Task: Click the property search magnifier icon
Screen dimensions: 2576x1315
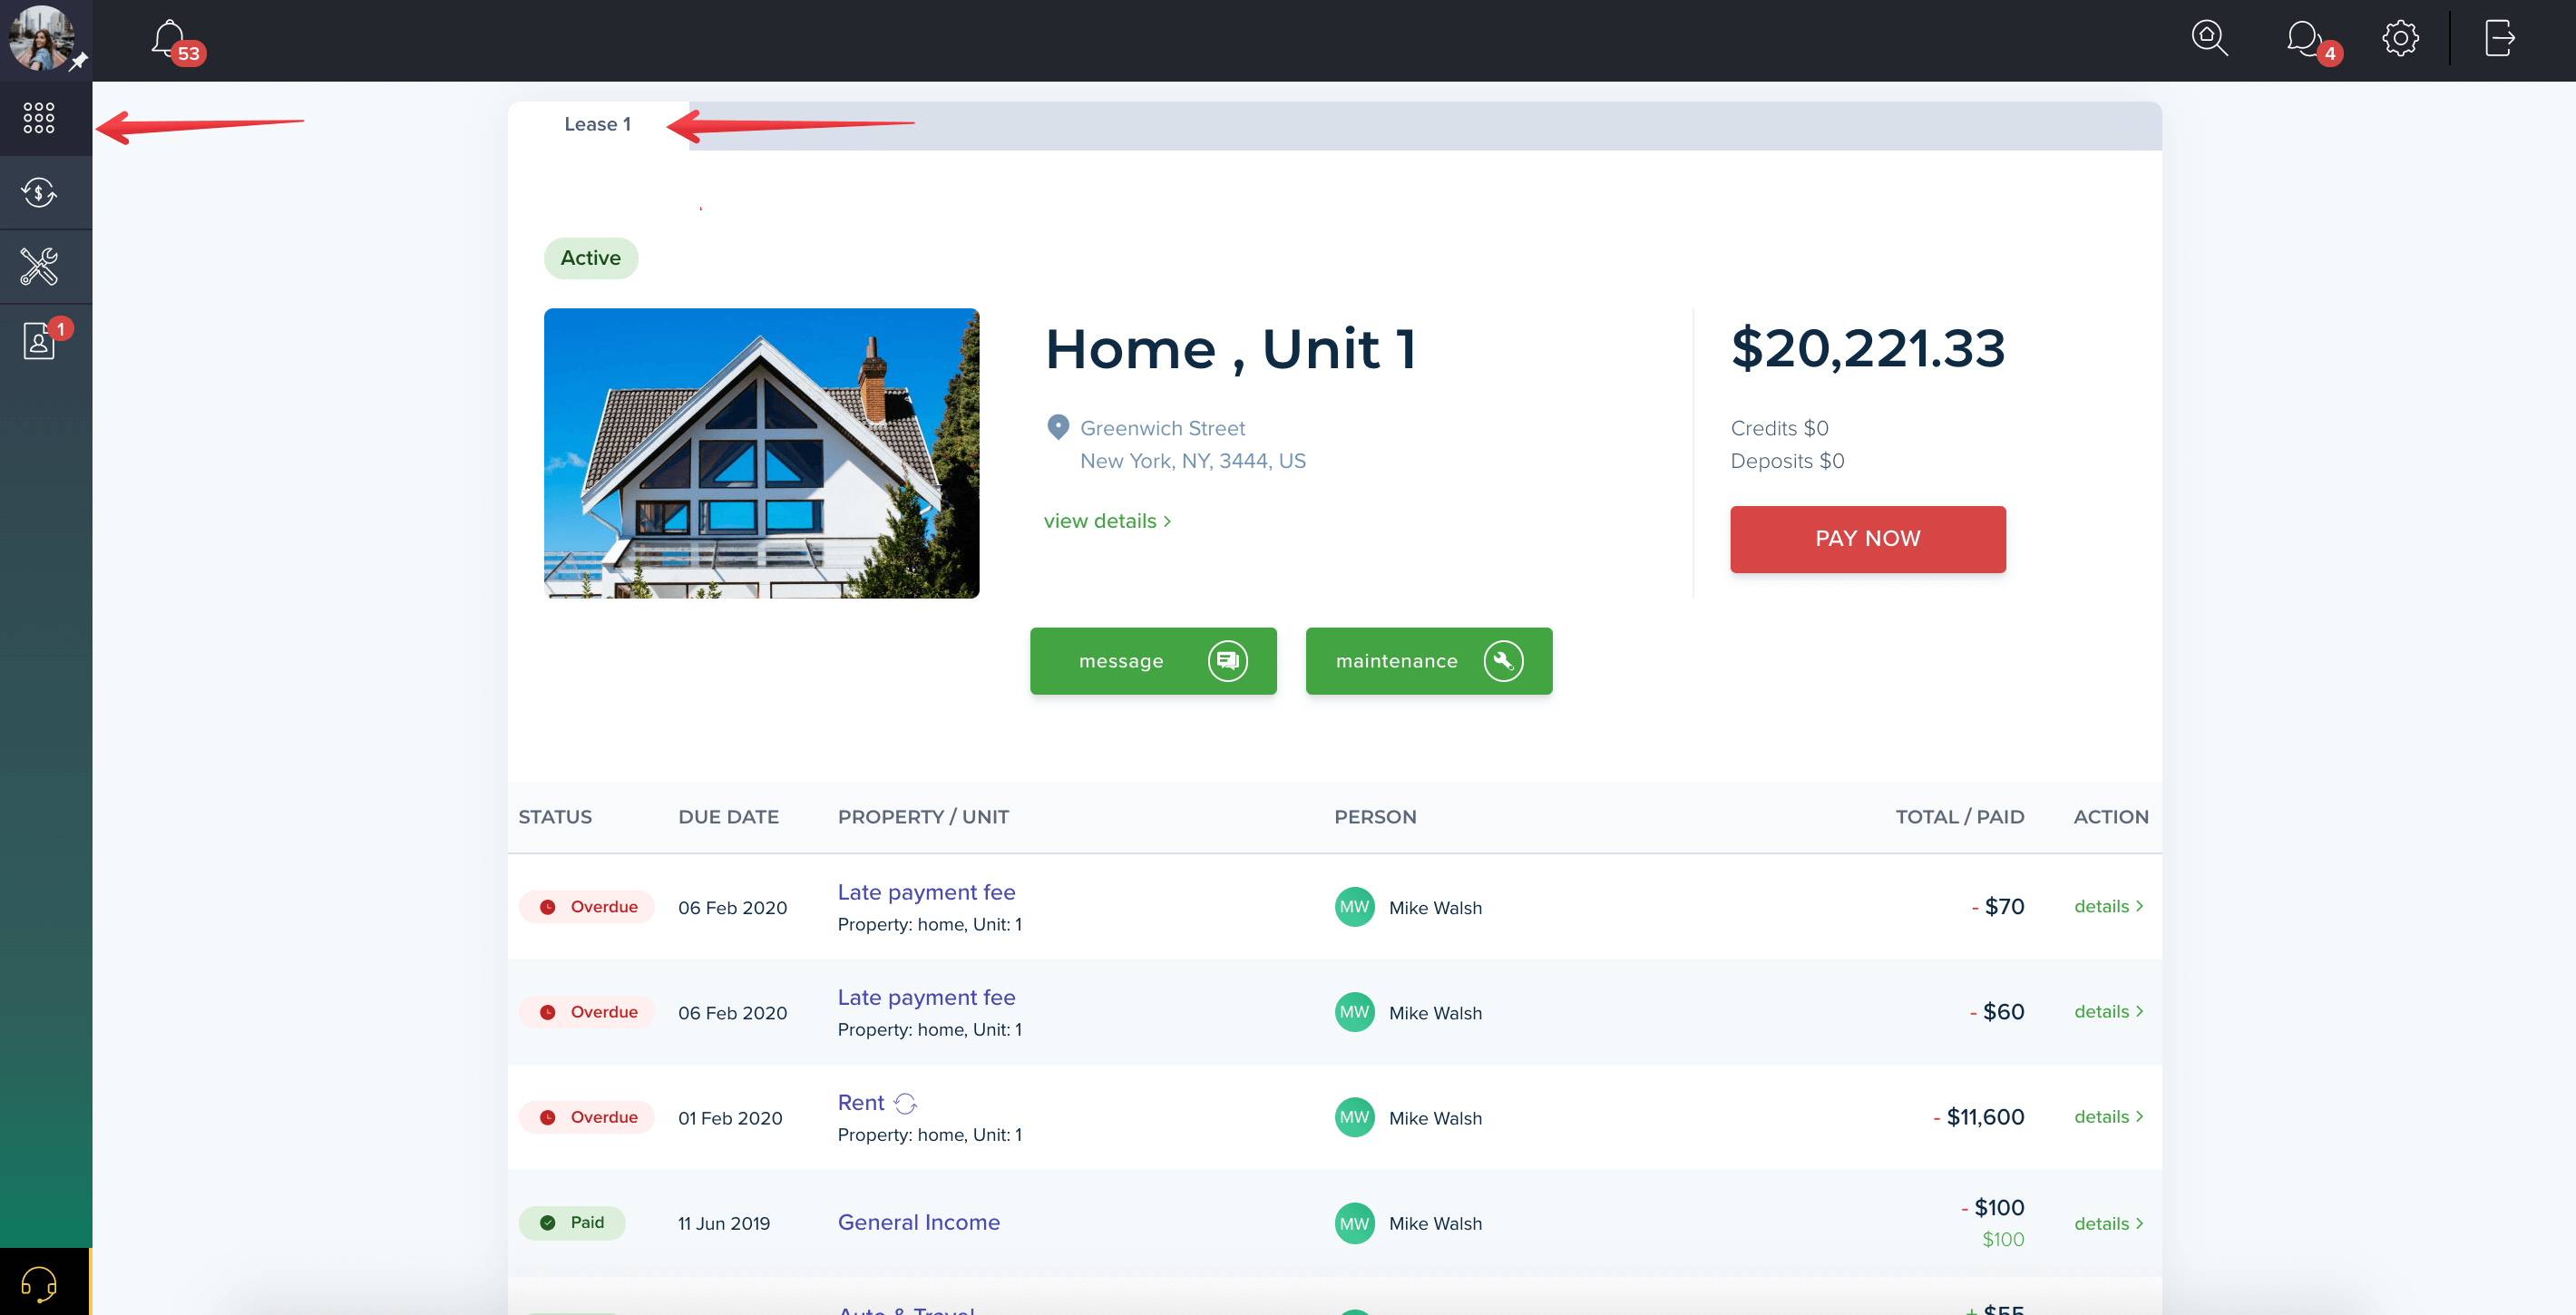Action: pos(2209,38)
